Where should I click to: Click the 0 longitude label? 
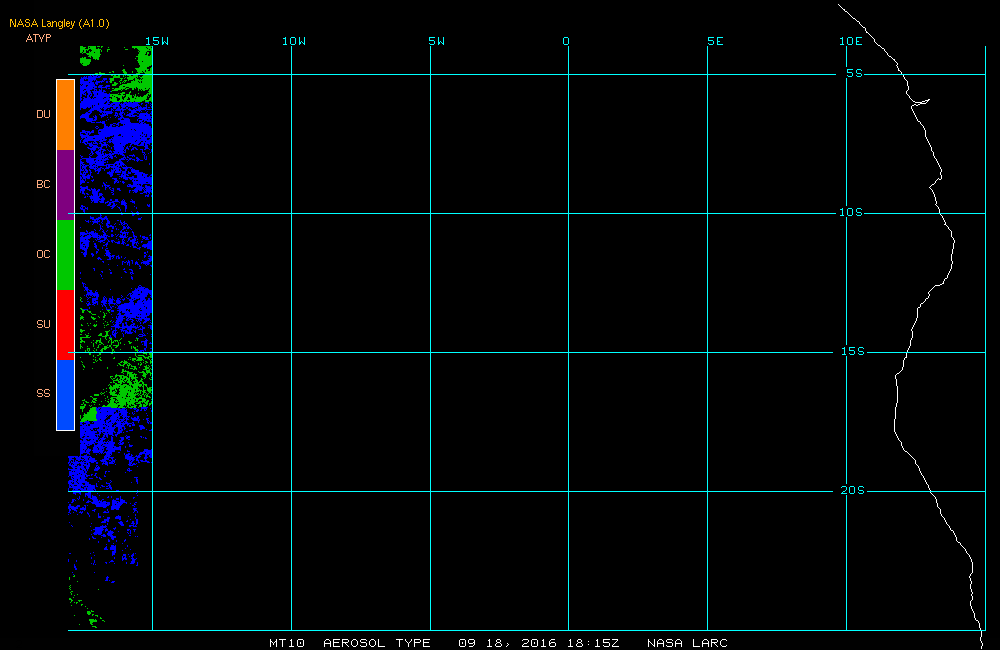pyautogui.click(x=566, y=41)
